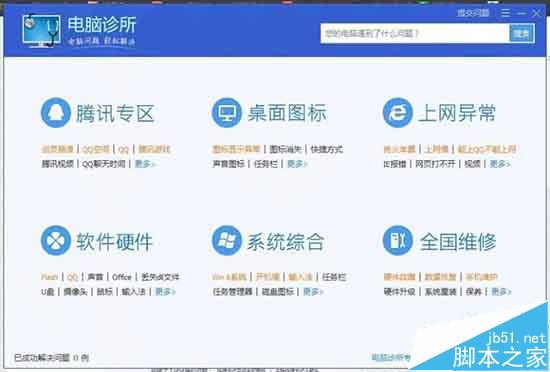Select the 输入法 link under 系统综合
550x372 pixels.
(300, 277)
